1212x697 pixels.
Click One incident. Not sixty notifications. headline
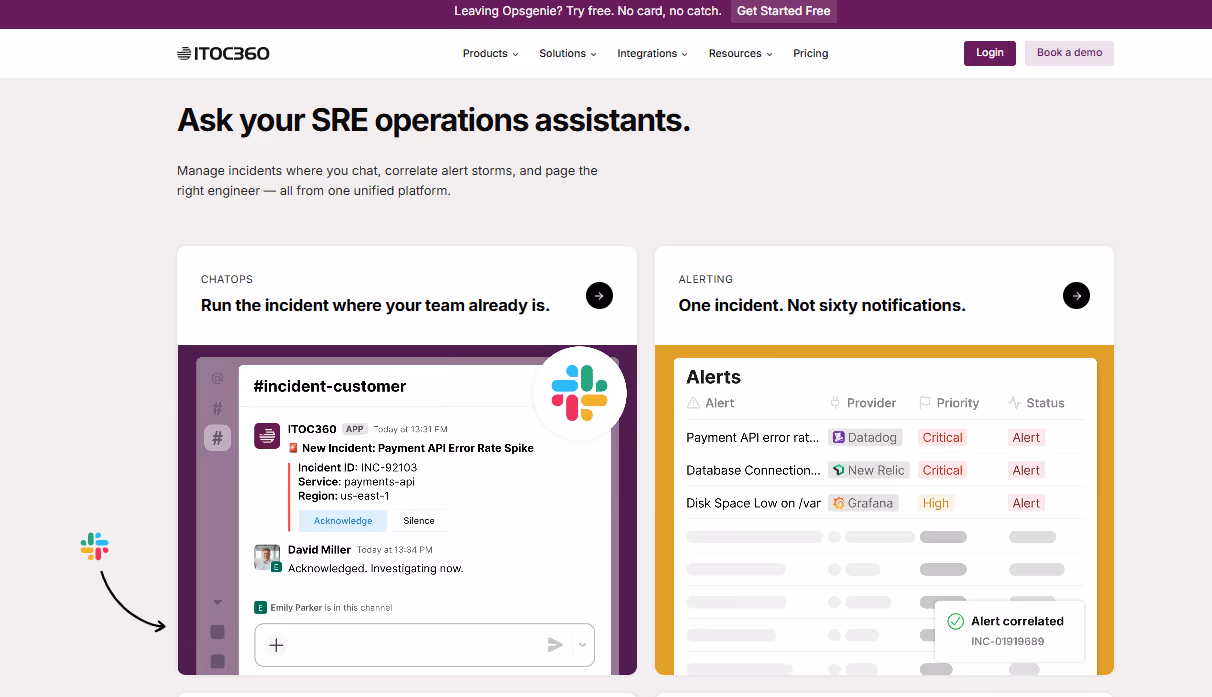click(x=822, y=305)
